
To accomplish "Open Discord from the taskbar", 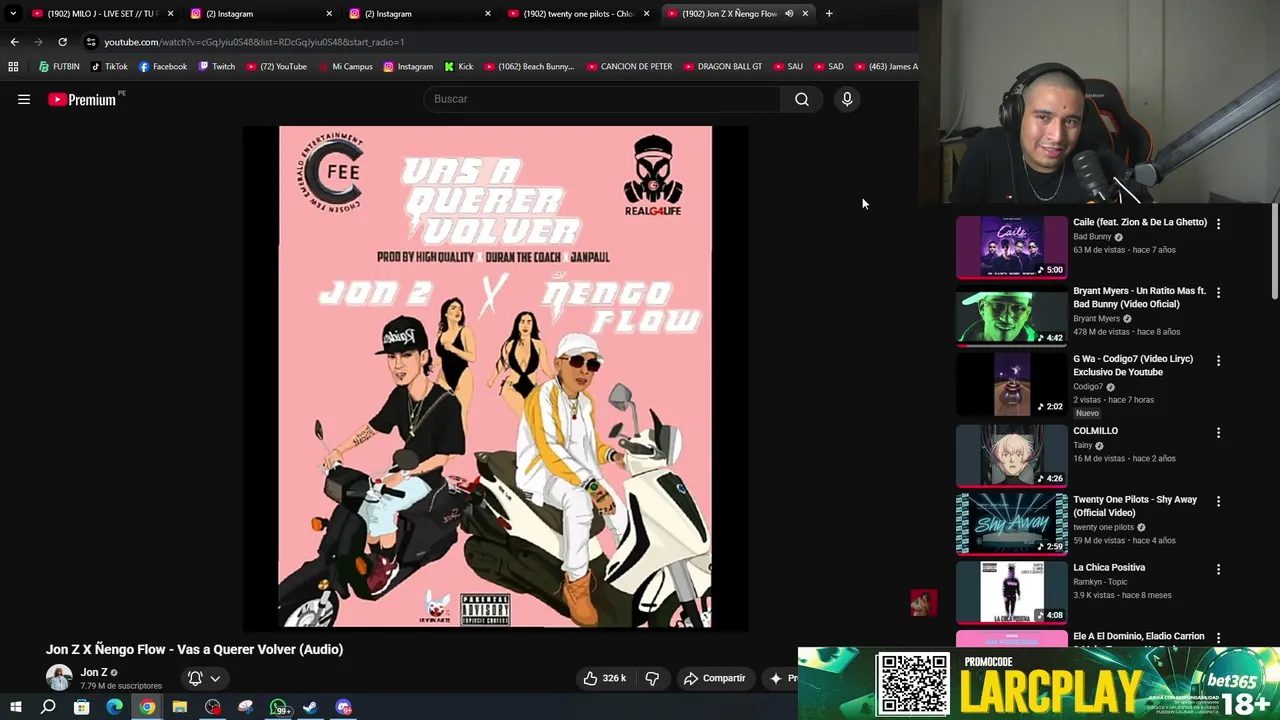I will coord(343,708).
